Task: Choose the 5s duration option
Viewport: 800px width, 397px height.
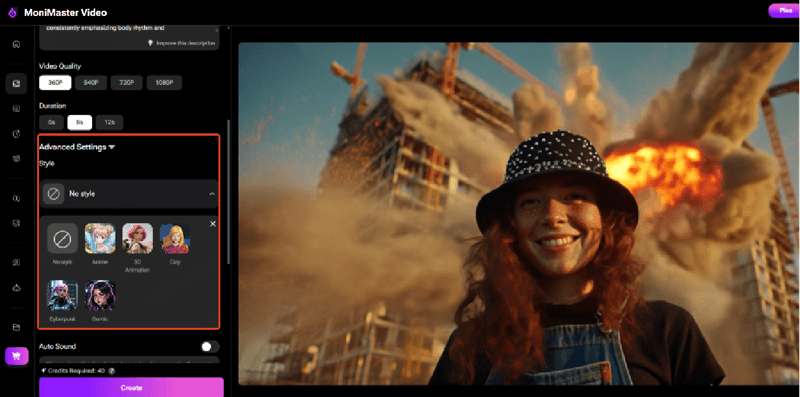Action: tap(52, 122)
